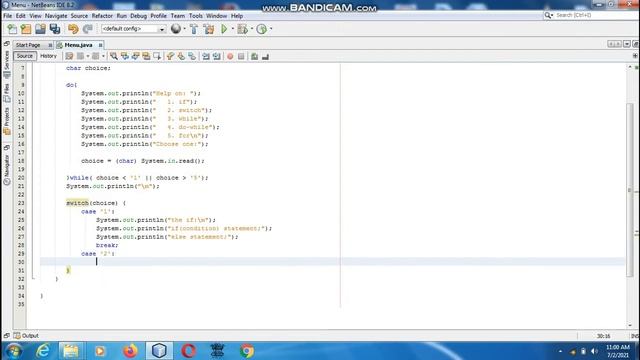This screenshot has height=360, width=640.
Task: Open the Services side panel
Action: pos(7,64)
